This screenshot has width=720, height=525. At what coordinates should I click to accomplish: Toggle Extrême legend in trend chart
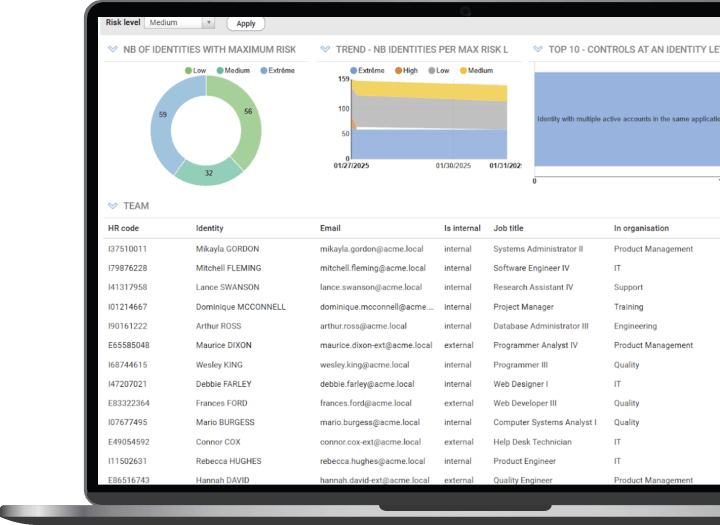tap(367, 70)
